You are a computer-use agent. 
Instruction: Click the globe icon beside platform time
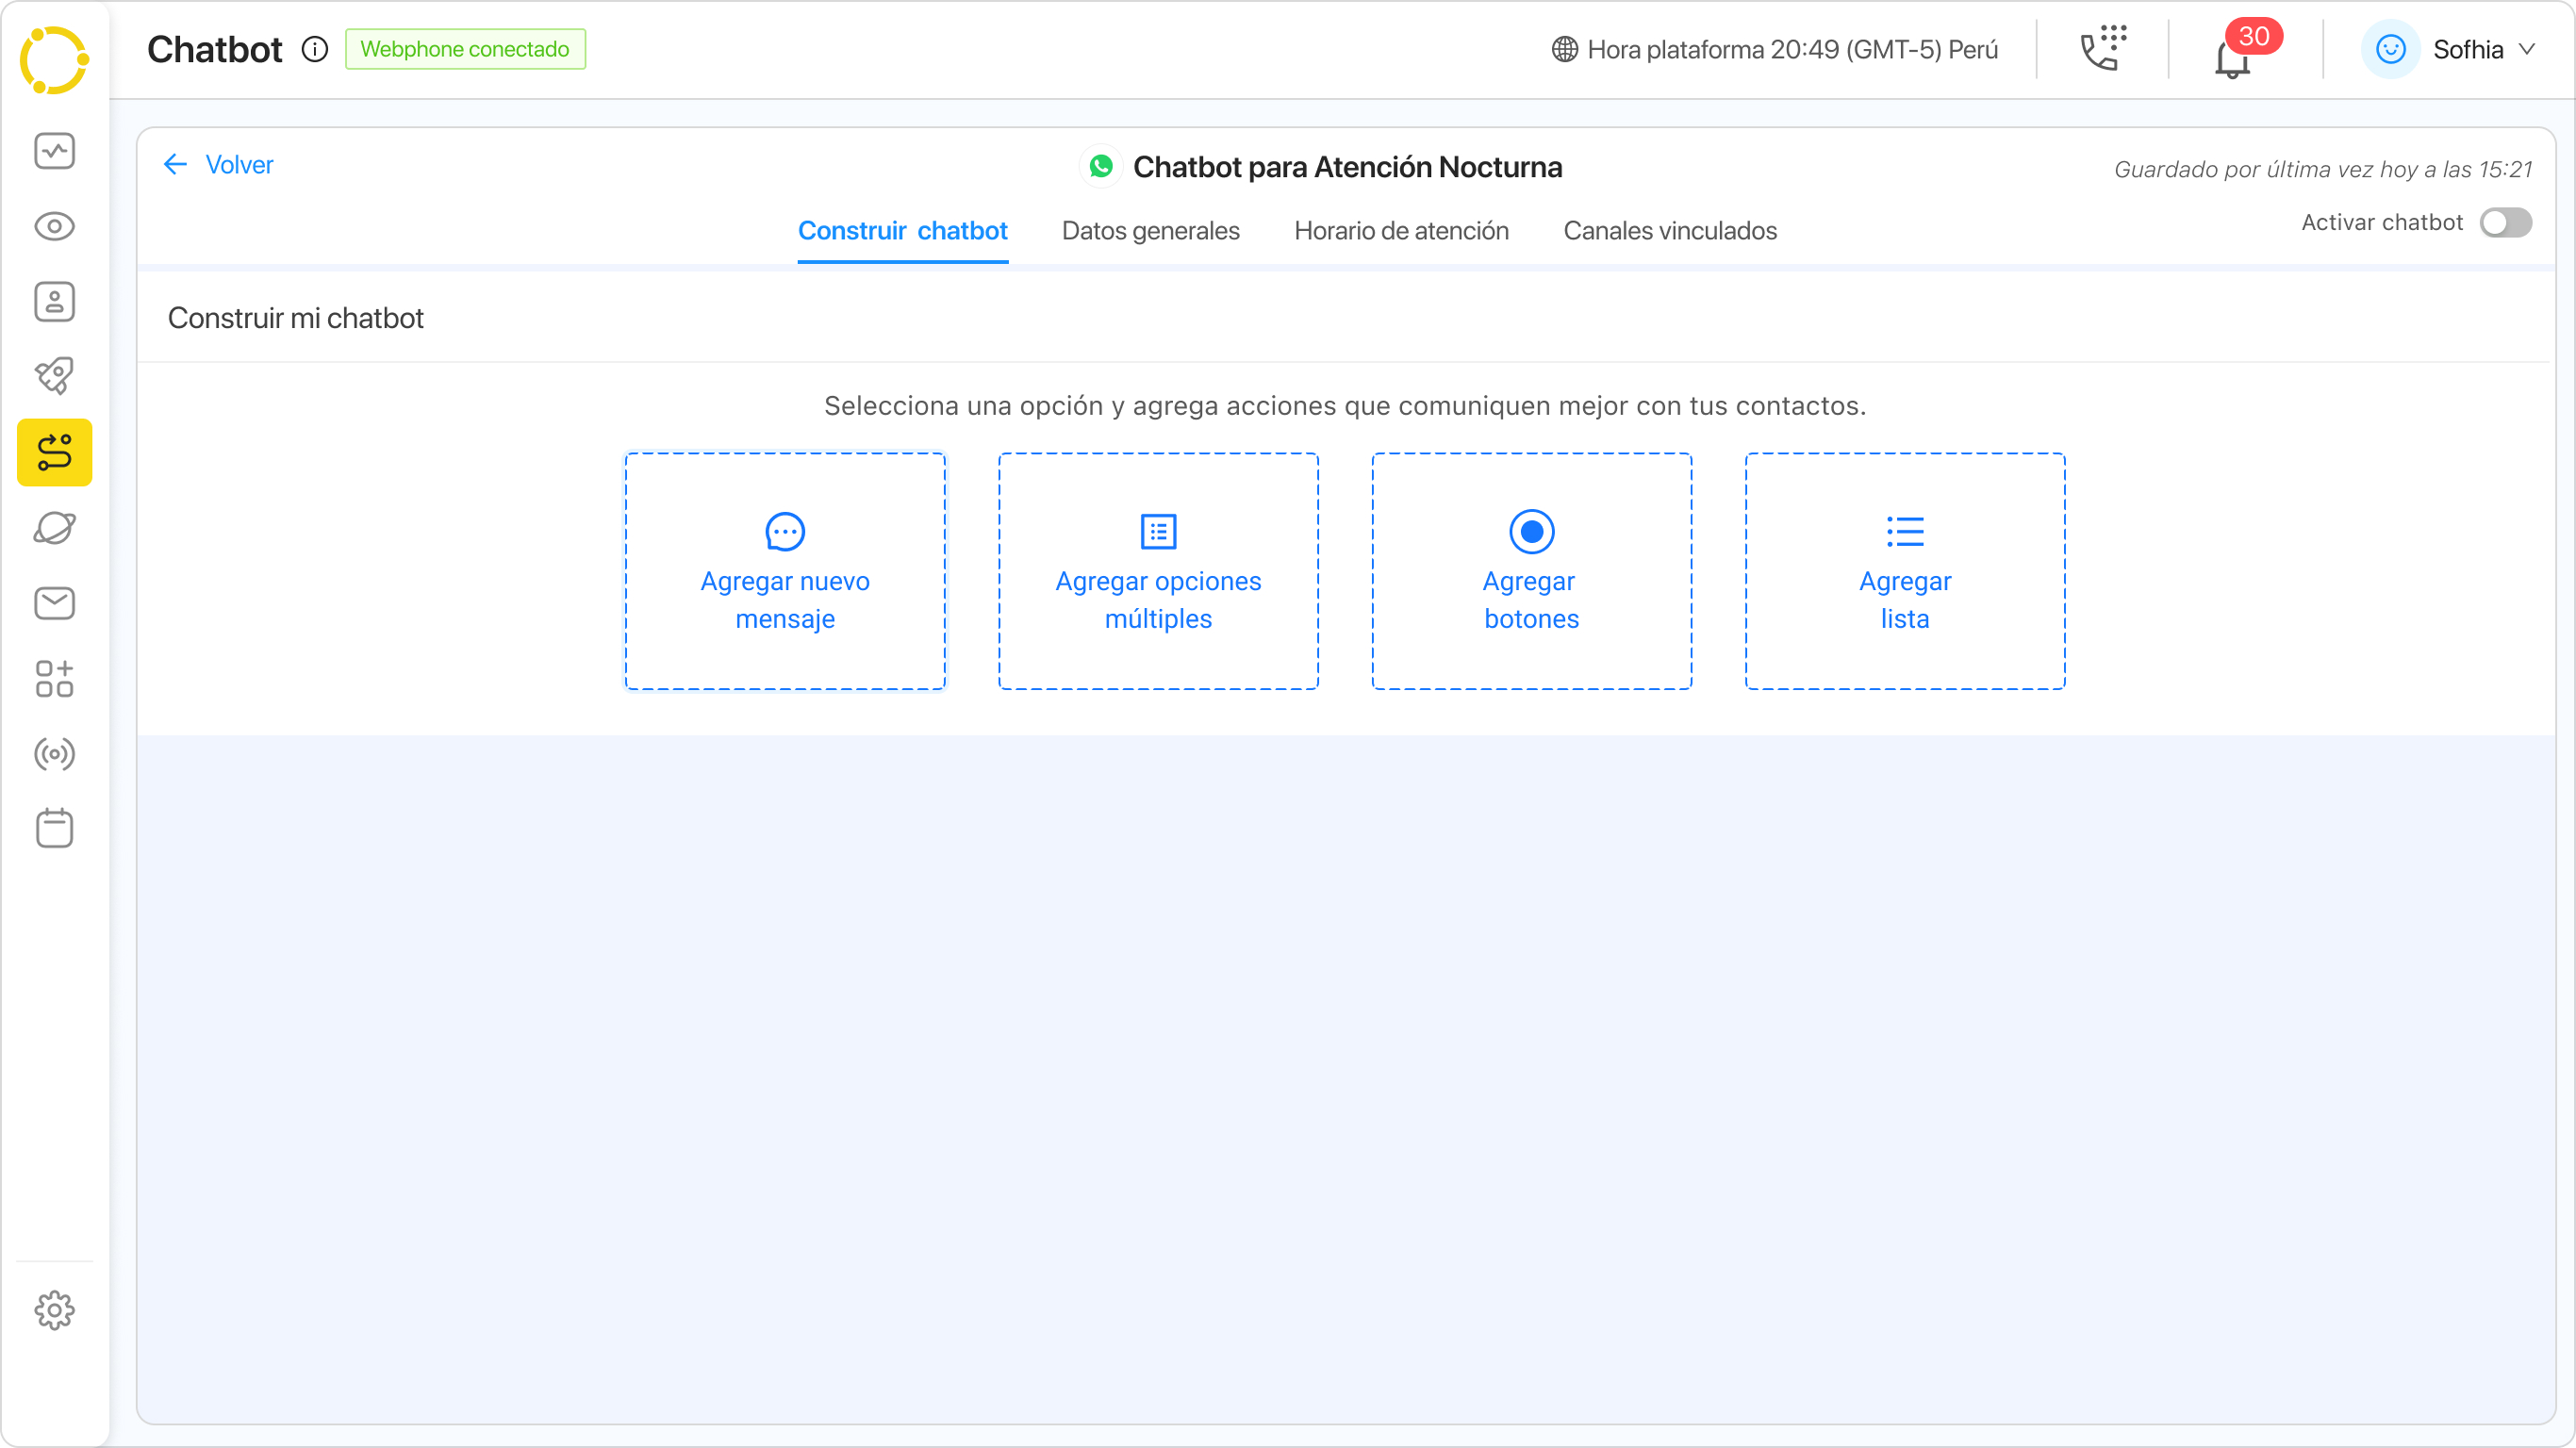tap(1564, 49)
